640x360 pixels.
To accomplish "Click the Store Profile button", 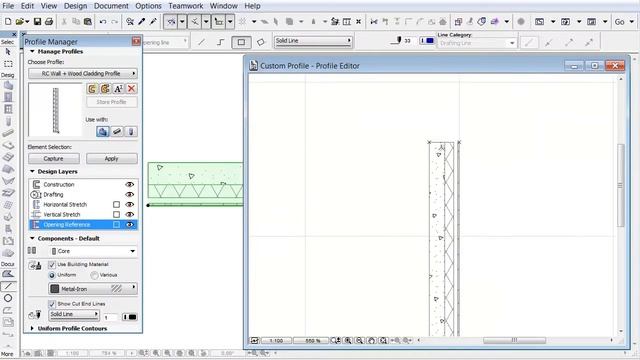I will coord(111,102).
